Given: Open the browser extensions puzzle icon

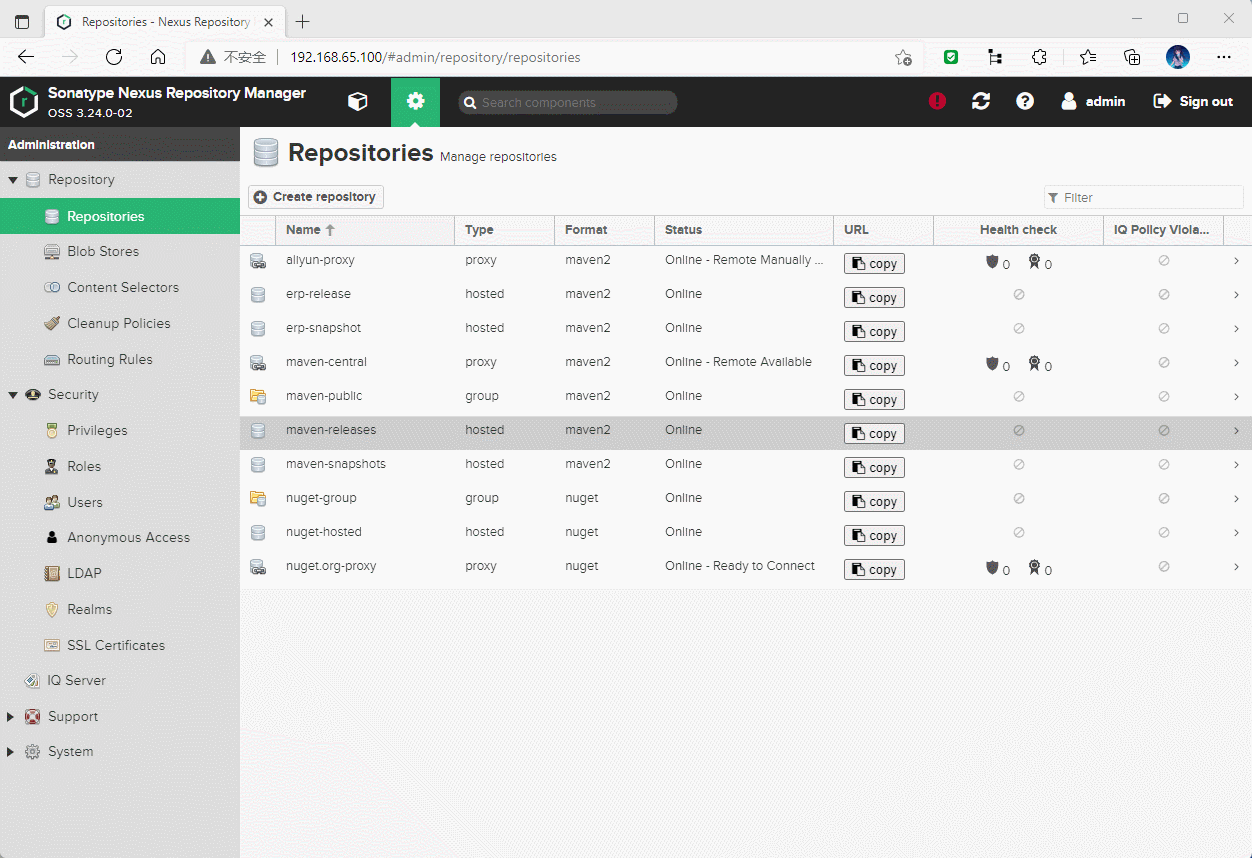Looking at the screenshot, I should [1039, 57].
